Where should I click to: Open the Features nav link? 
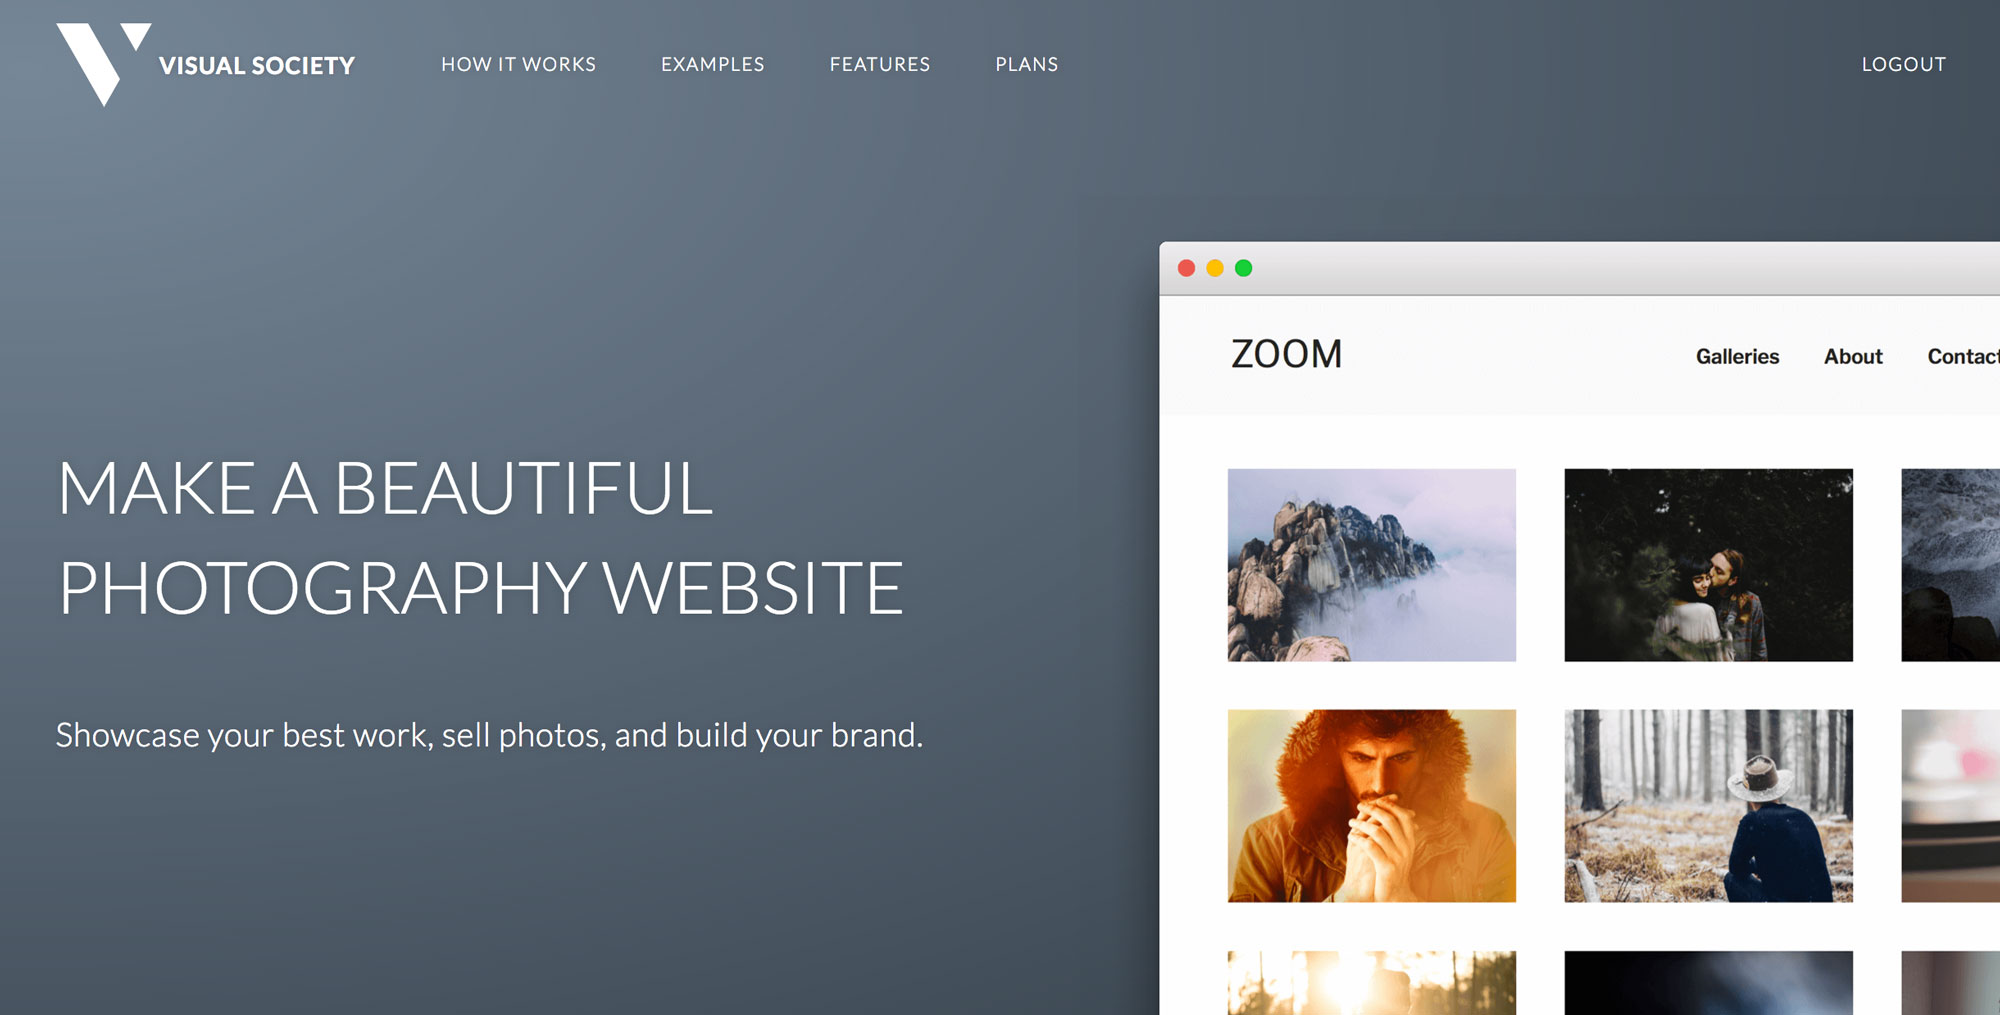pos(880,64)
